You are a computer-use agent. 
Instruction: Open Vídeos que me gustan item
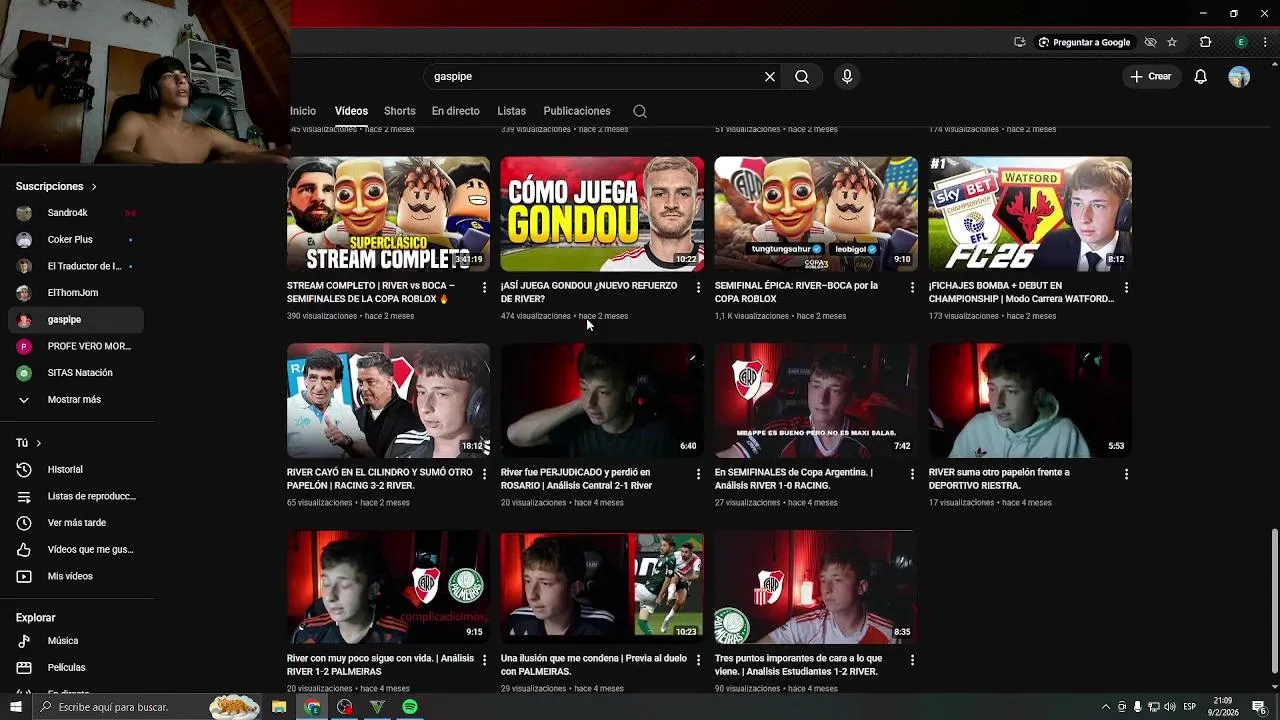pos(76,549)
